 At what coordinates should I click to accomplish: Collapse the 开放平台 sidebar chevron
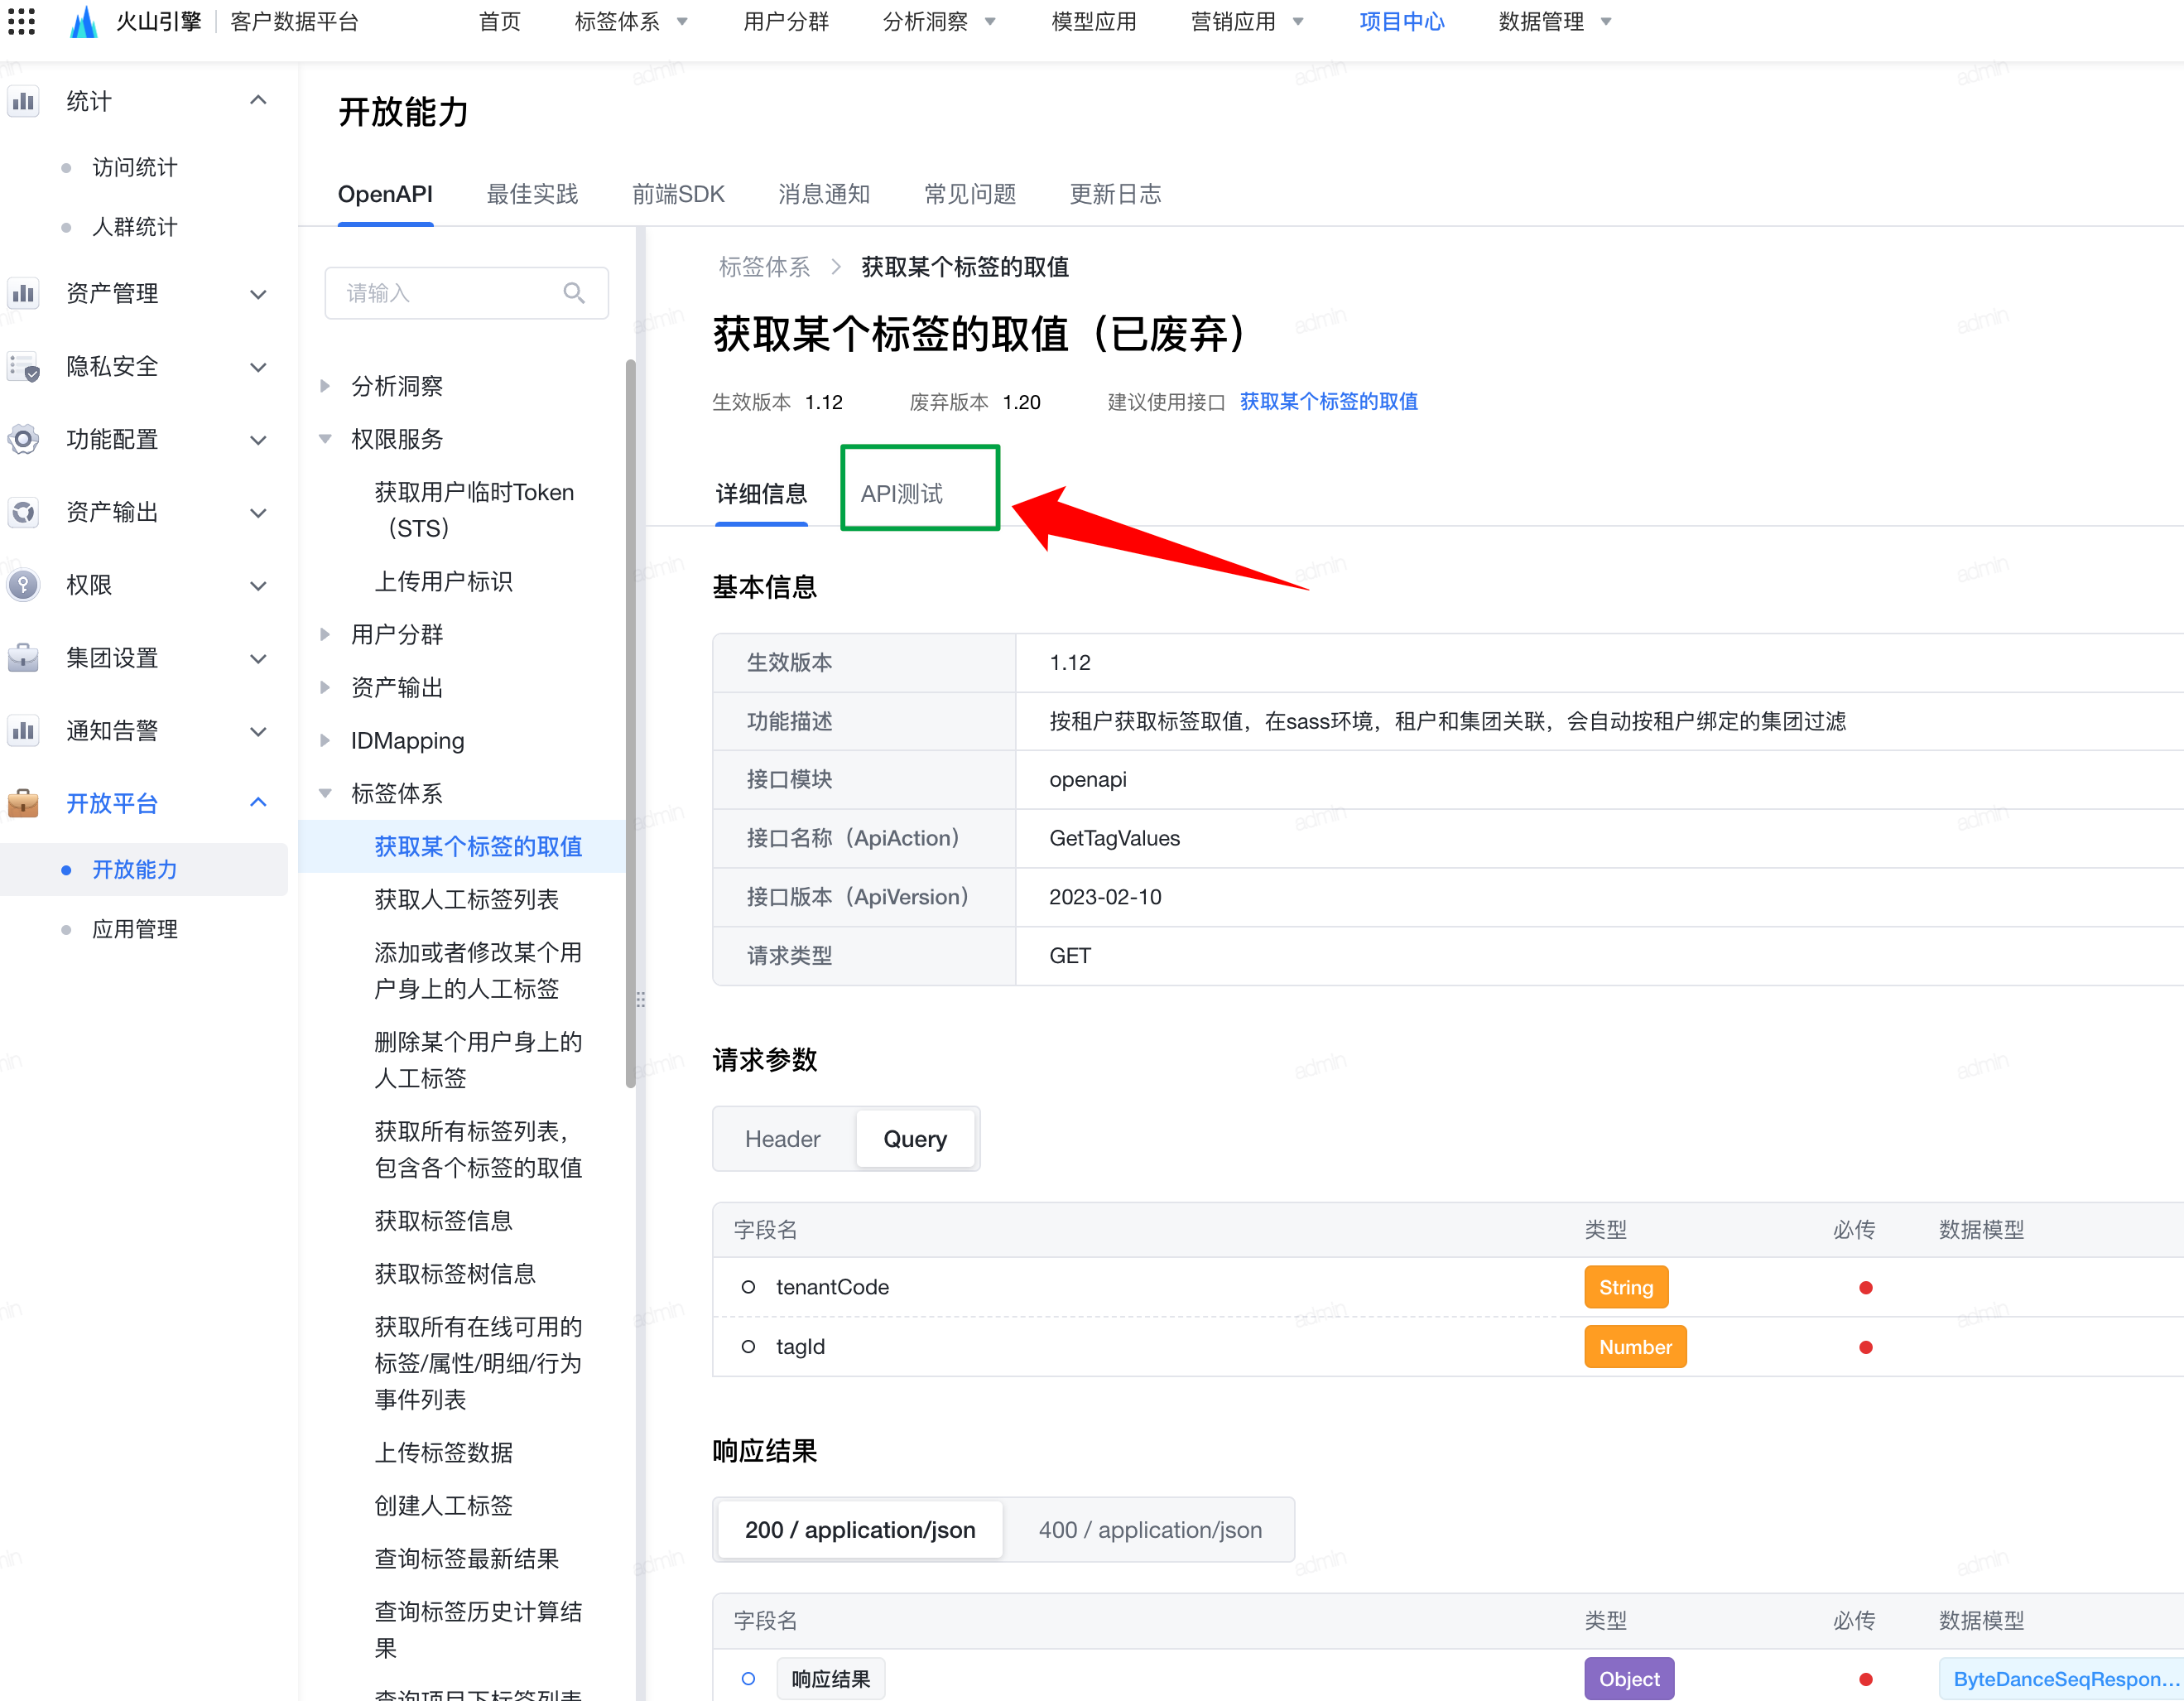click(x=258, y=803)
